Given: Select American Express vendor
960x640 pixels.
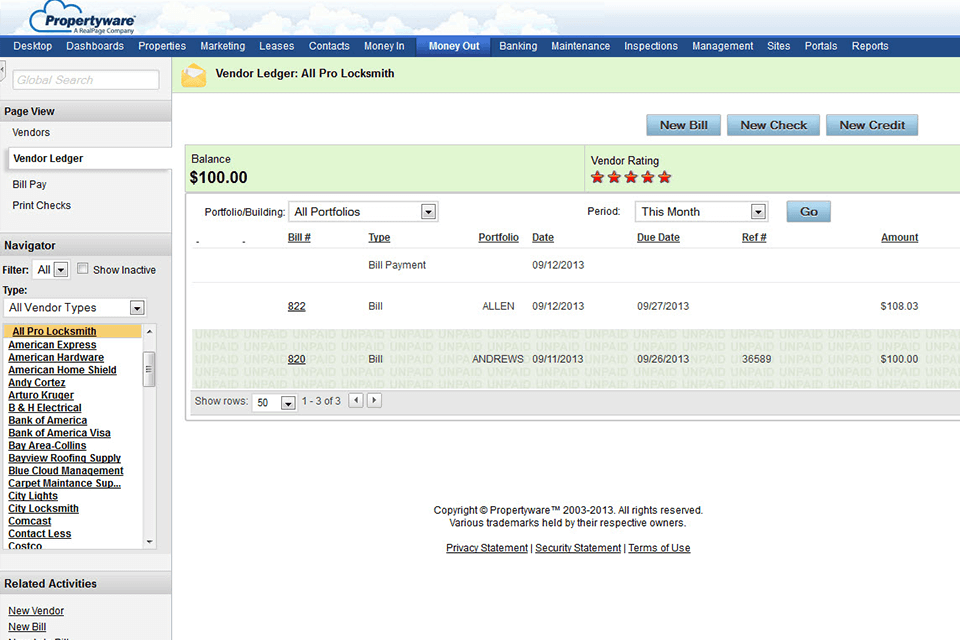Looking at the screenshot, I should (x=52, y=345).
